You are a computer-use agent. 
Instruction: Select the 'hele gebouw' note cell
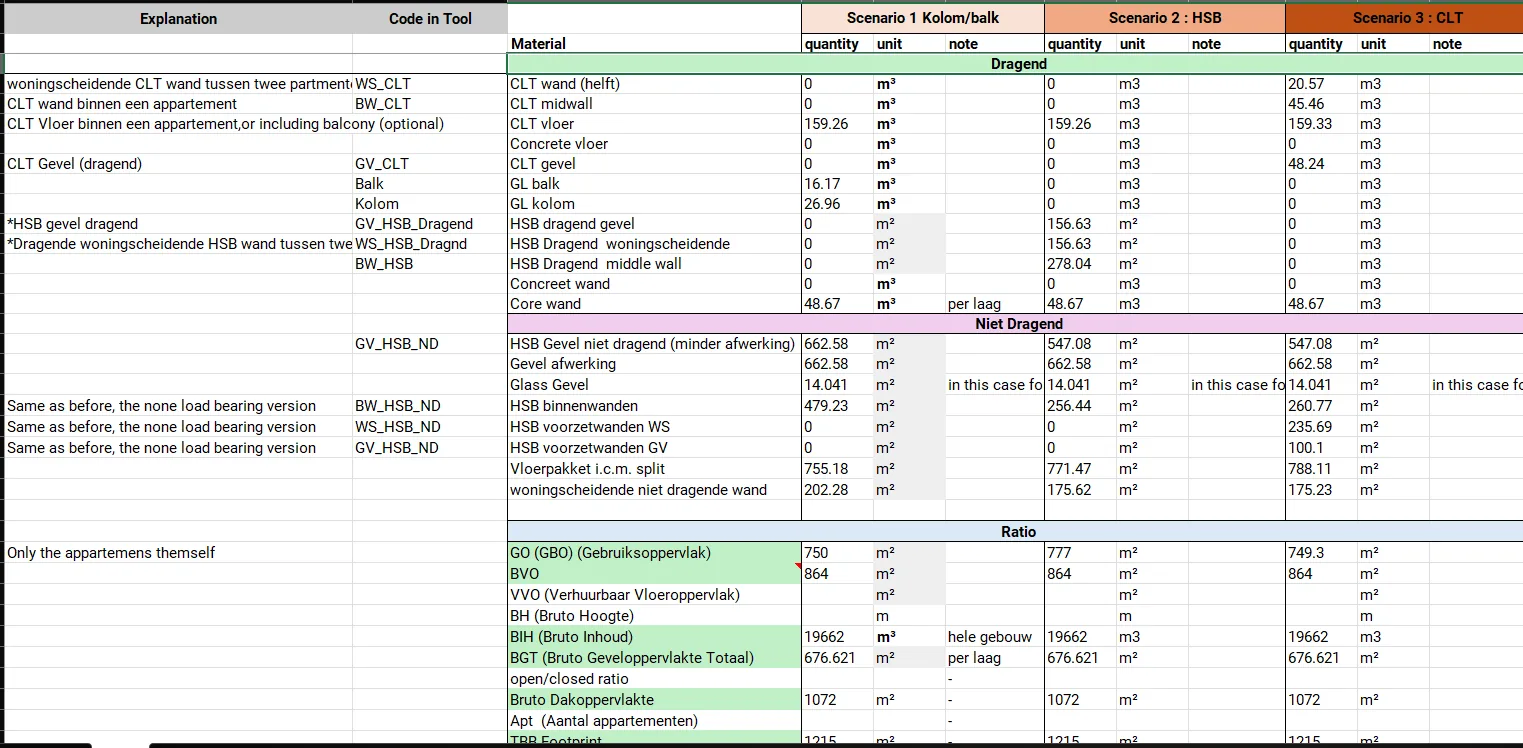pyautogui.click(x=995, y=637)
